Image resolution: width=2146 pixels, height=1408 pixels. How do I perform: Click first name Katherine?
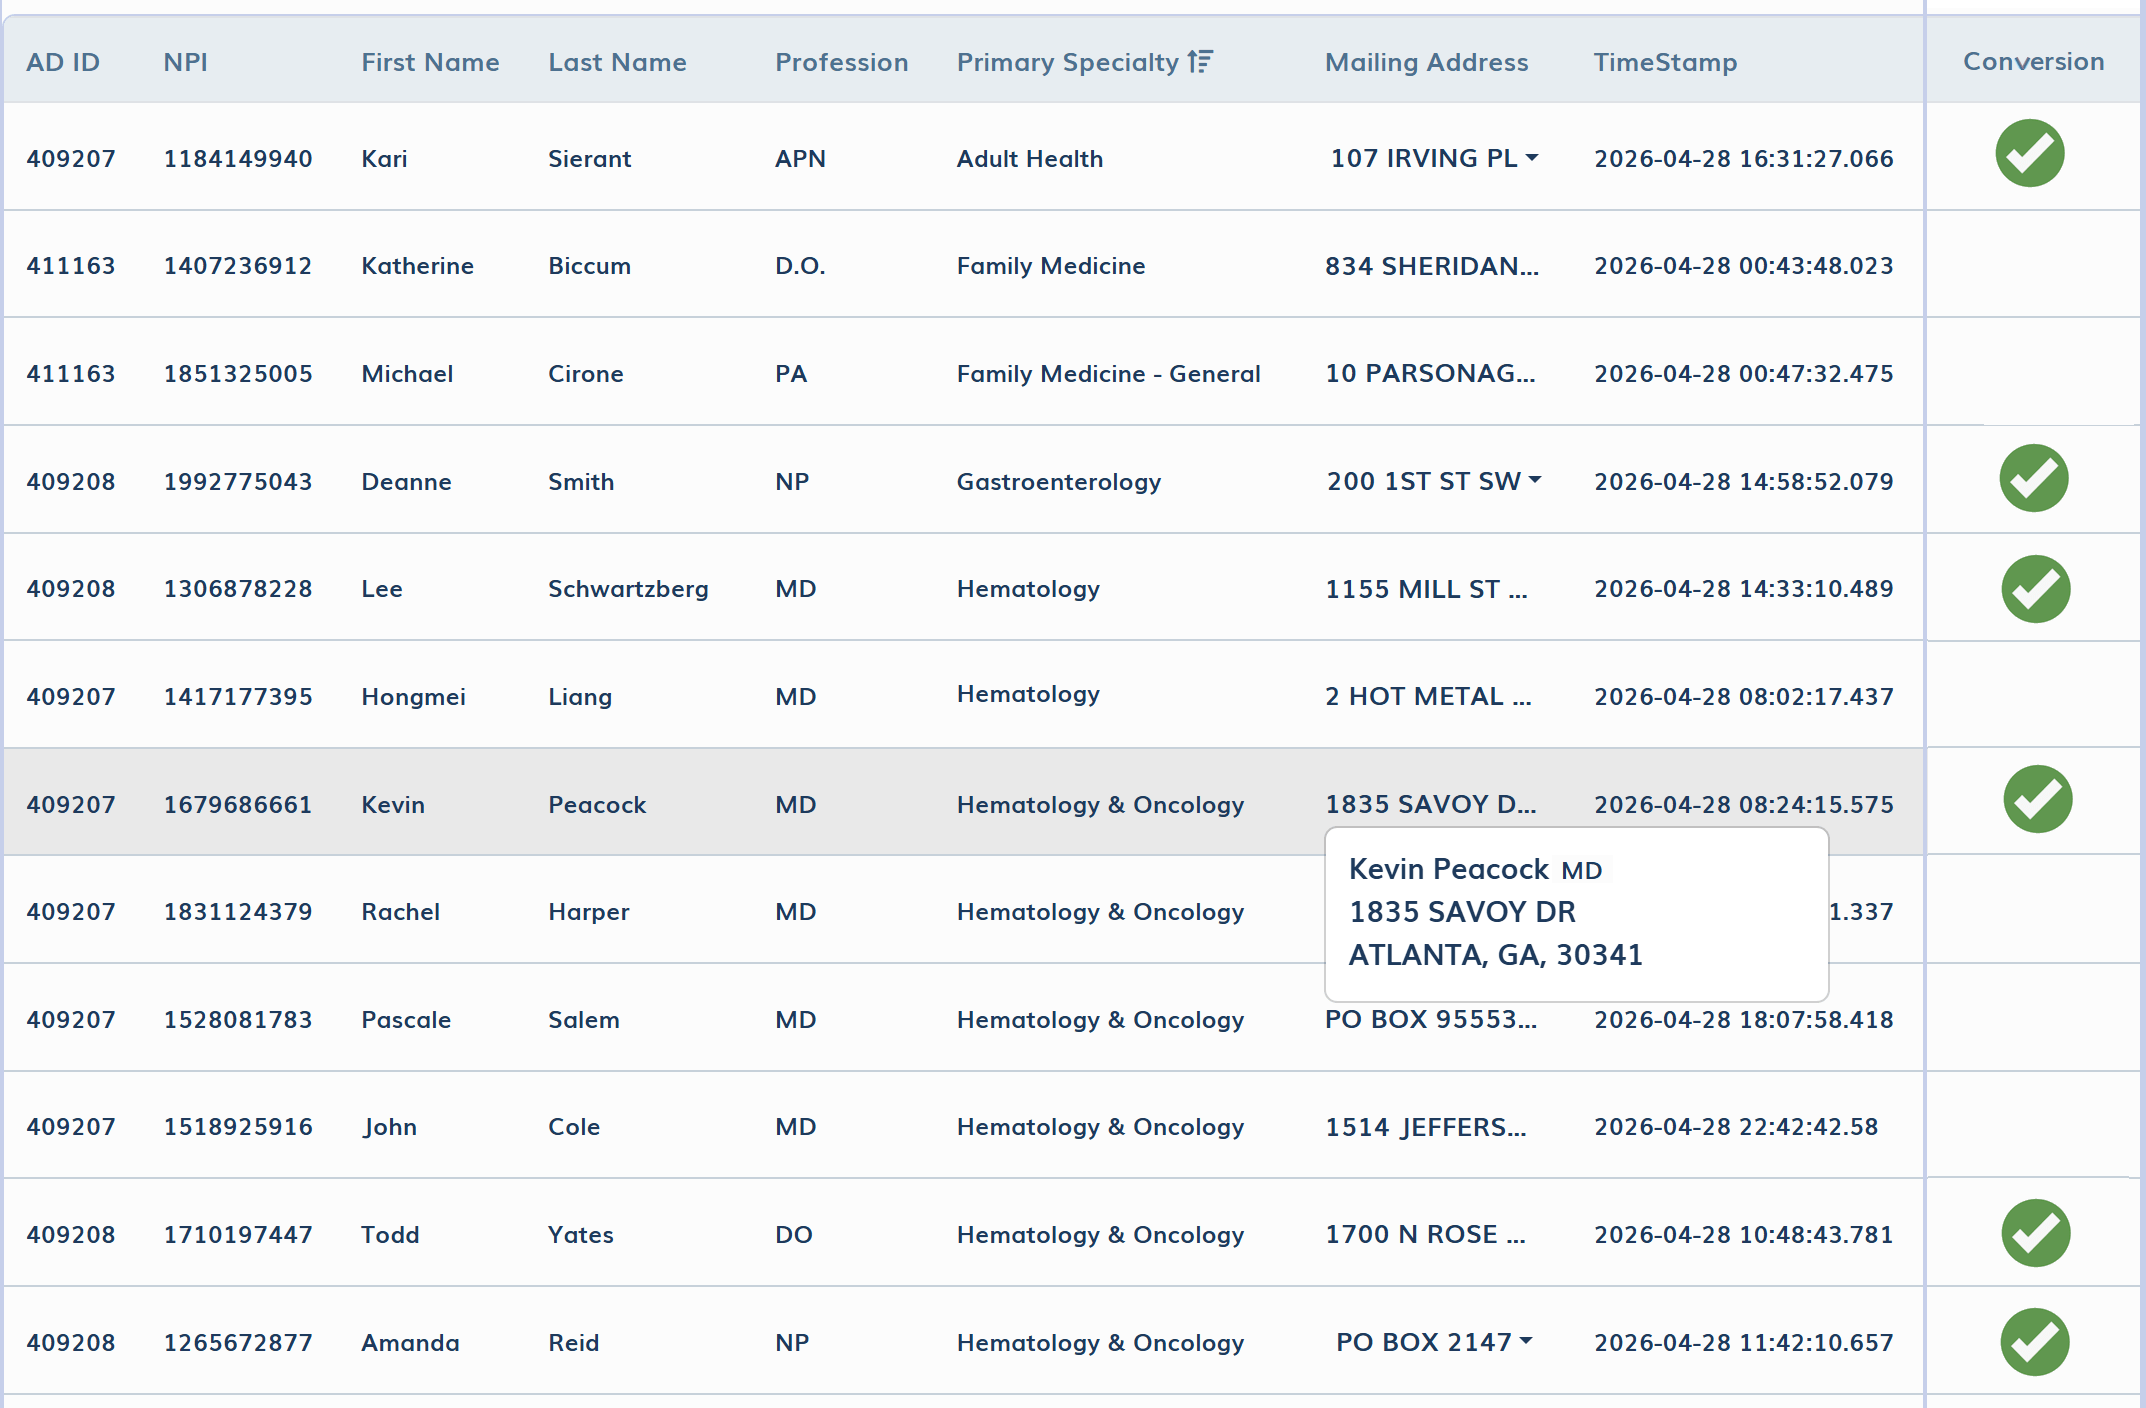point(417,266)
